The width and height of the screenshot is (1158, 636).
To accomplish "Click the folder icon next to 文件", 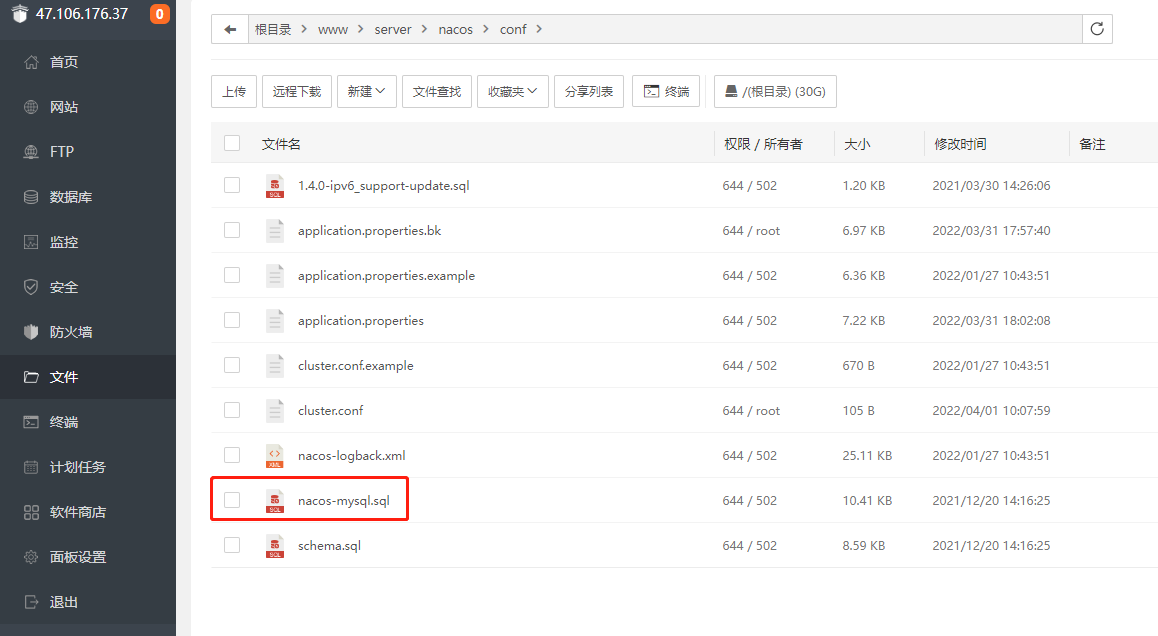I will [x=31, y=377].
